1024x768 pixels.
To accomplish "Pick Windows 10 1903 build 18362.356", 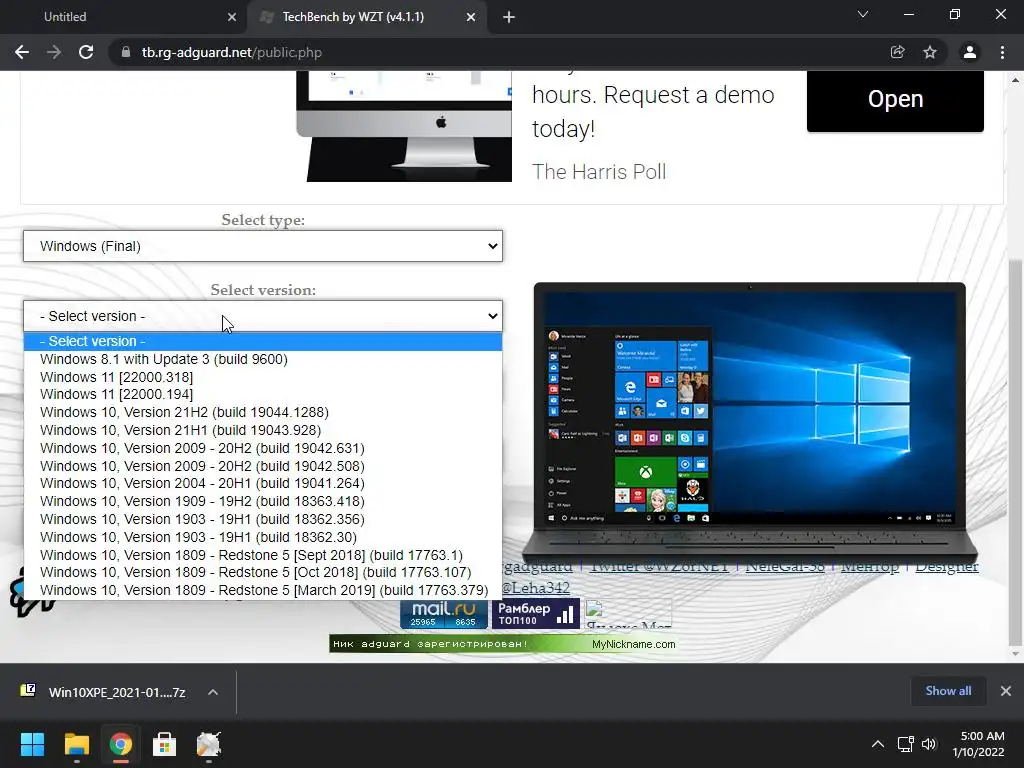I will point(263,519).
